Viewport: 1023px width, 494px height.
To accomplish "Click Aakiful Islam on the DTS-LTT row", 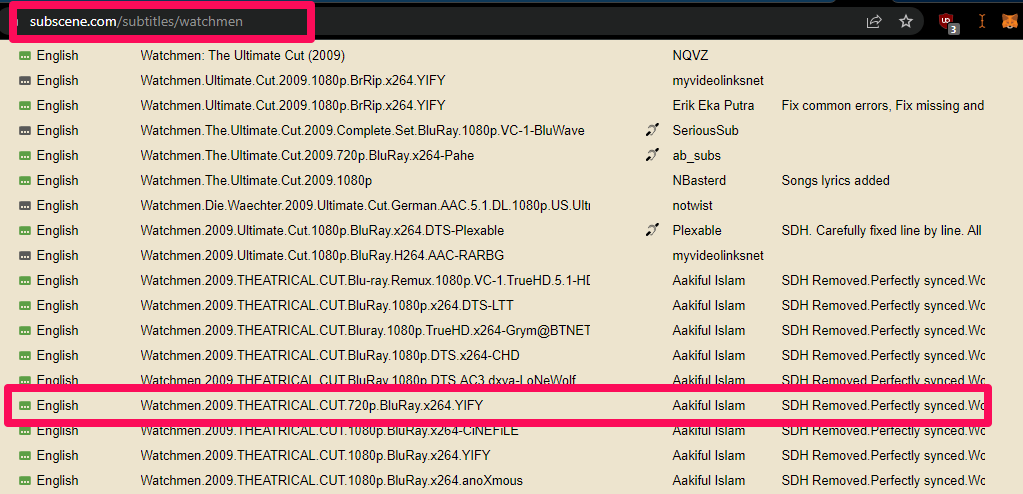I will point(709,305).
